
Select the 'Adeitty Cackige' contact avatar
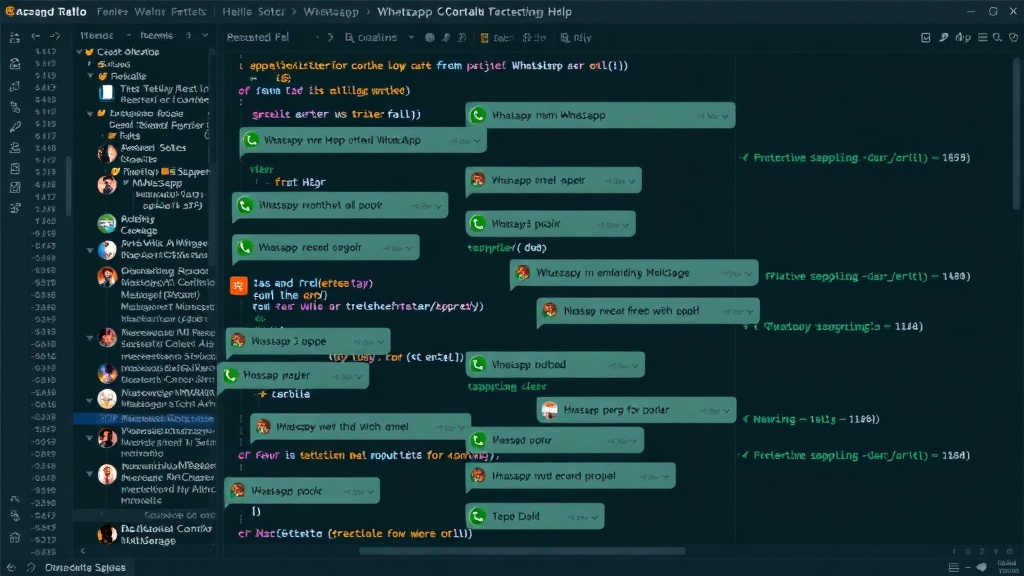[x=107, y=223]
